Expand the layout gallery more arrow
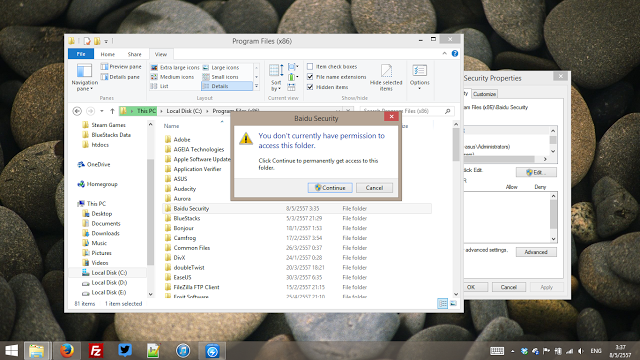The width and height of the screenshot is (640, 360). [256, 86]
